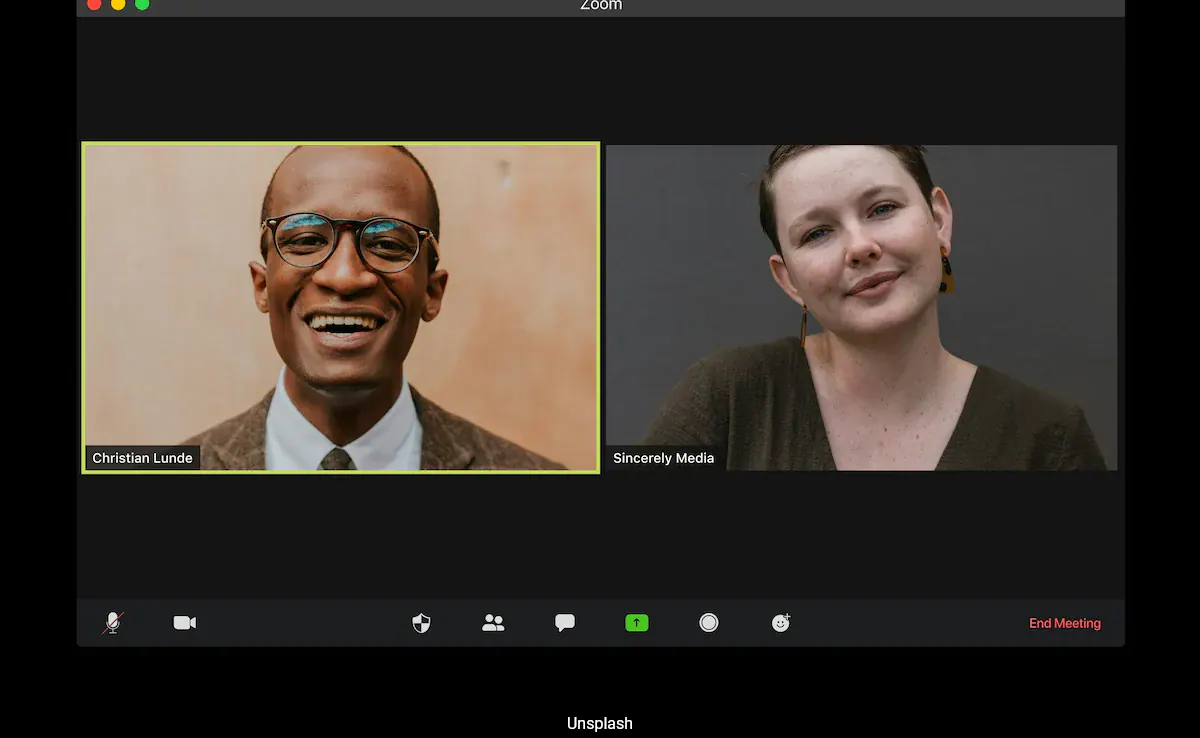Close the Zoom window with red button
This screenshot has width=1200, height=738.
tap(94, 4)
